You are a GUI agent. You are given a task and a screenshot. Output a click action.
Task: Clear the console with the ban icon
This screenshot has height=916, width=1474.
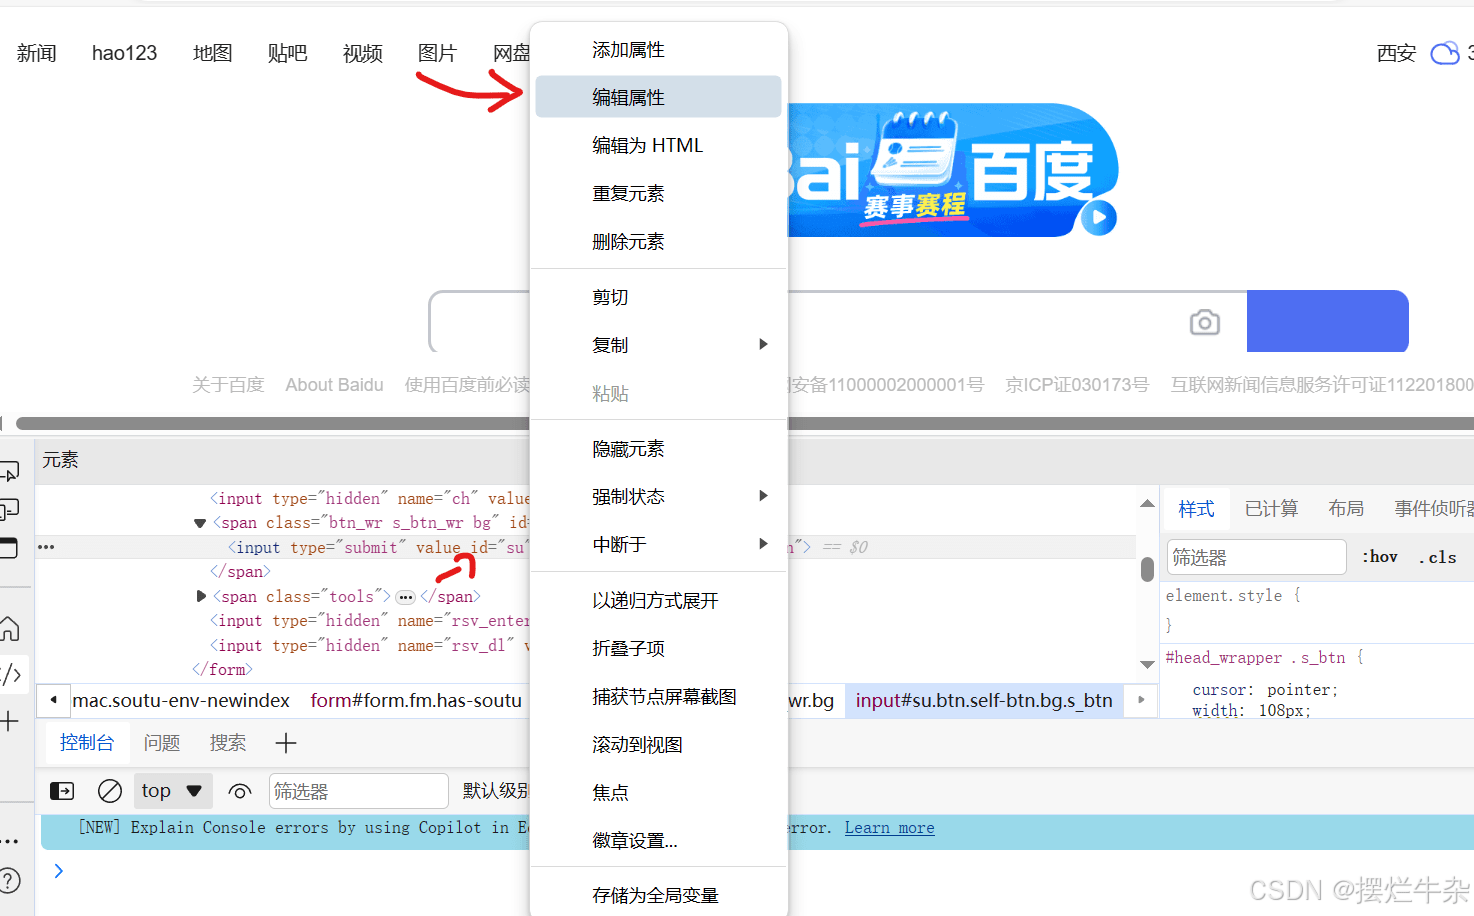point(110,791)
